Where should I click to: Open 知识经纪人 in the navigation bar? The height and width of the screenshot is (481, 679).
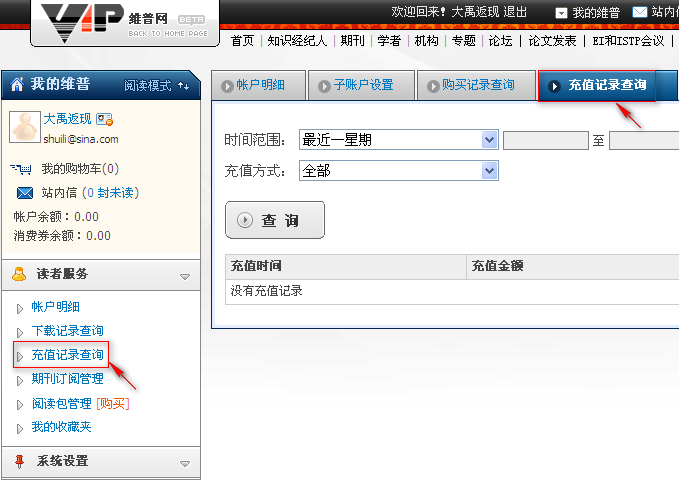click(297, 41)
